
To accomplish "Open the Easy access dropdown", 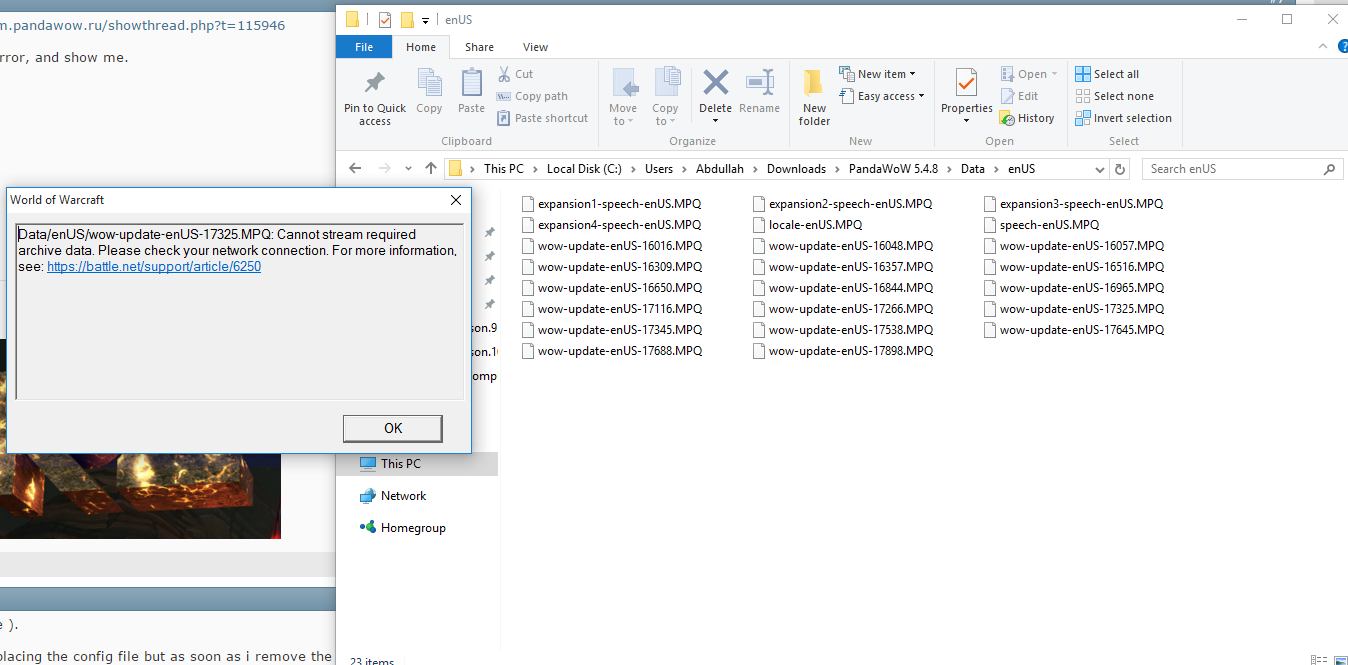I will (881, 96).
